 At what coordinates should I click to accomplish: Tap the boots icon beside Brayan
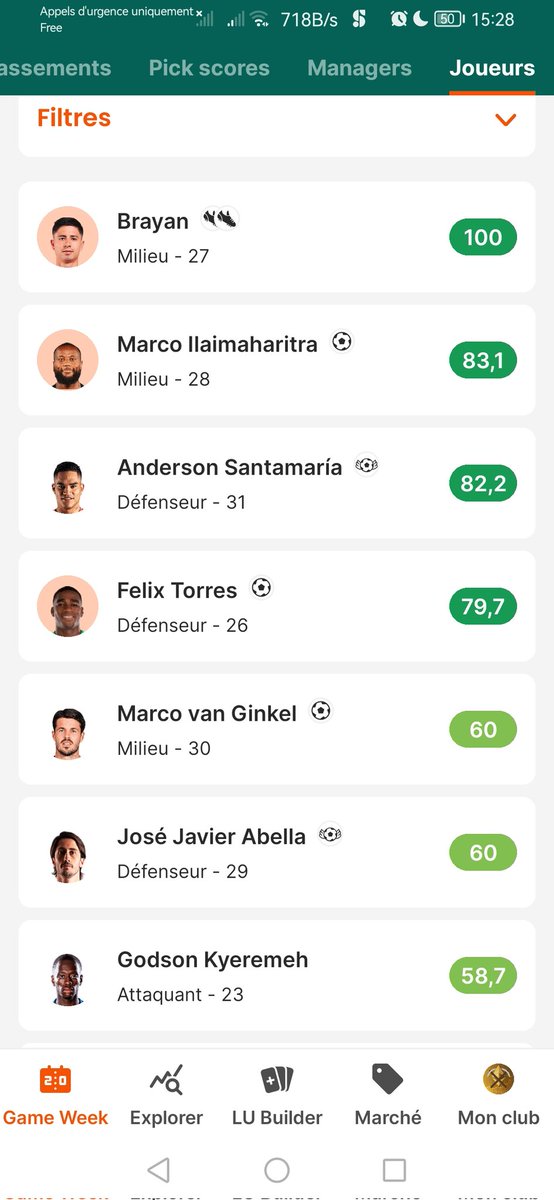click(220, 218)
